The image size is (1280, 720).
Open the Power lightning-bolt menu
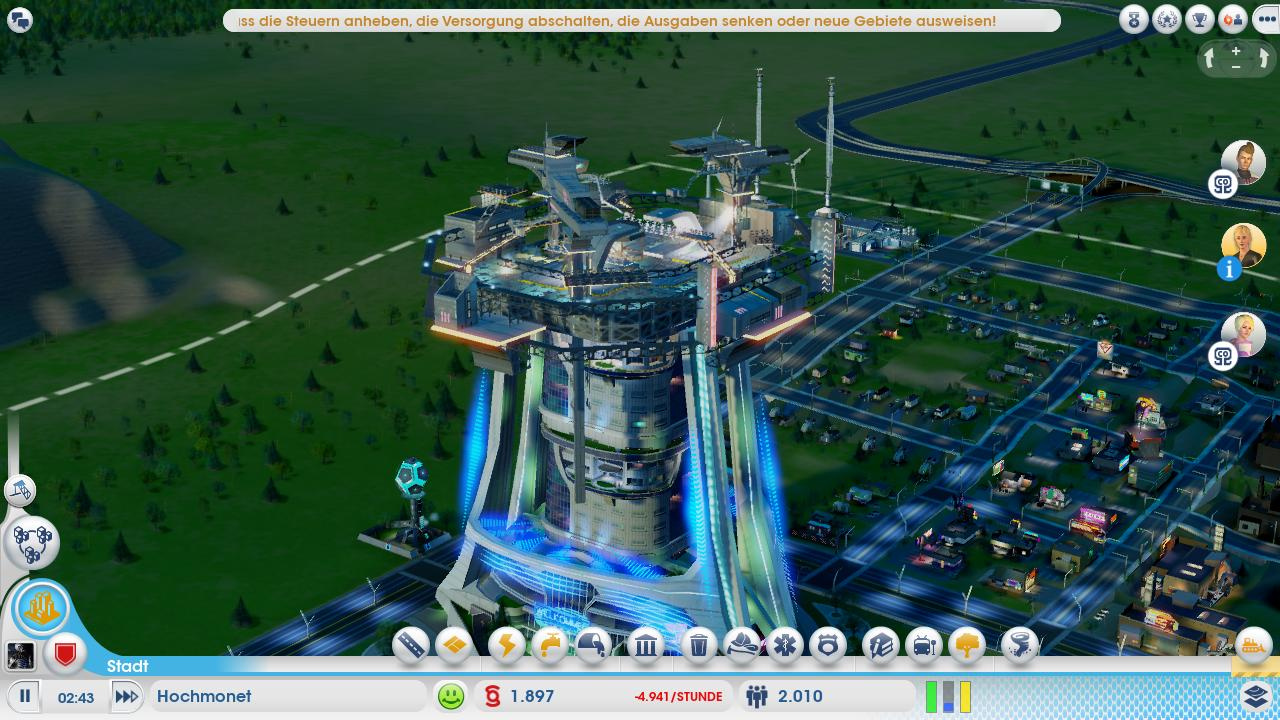[x=507, y=645]
